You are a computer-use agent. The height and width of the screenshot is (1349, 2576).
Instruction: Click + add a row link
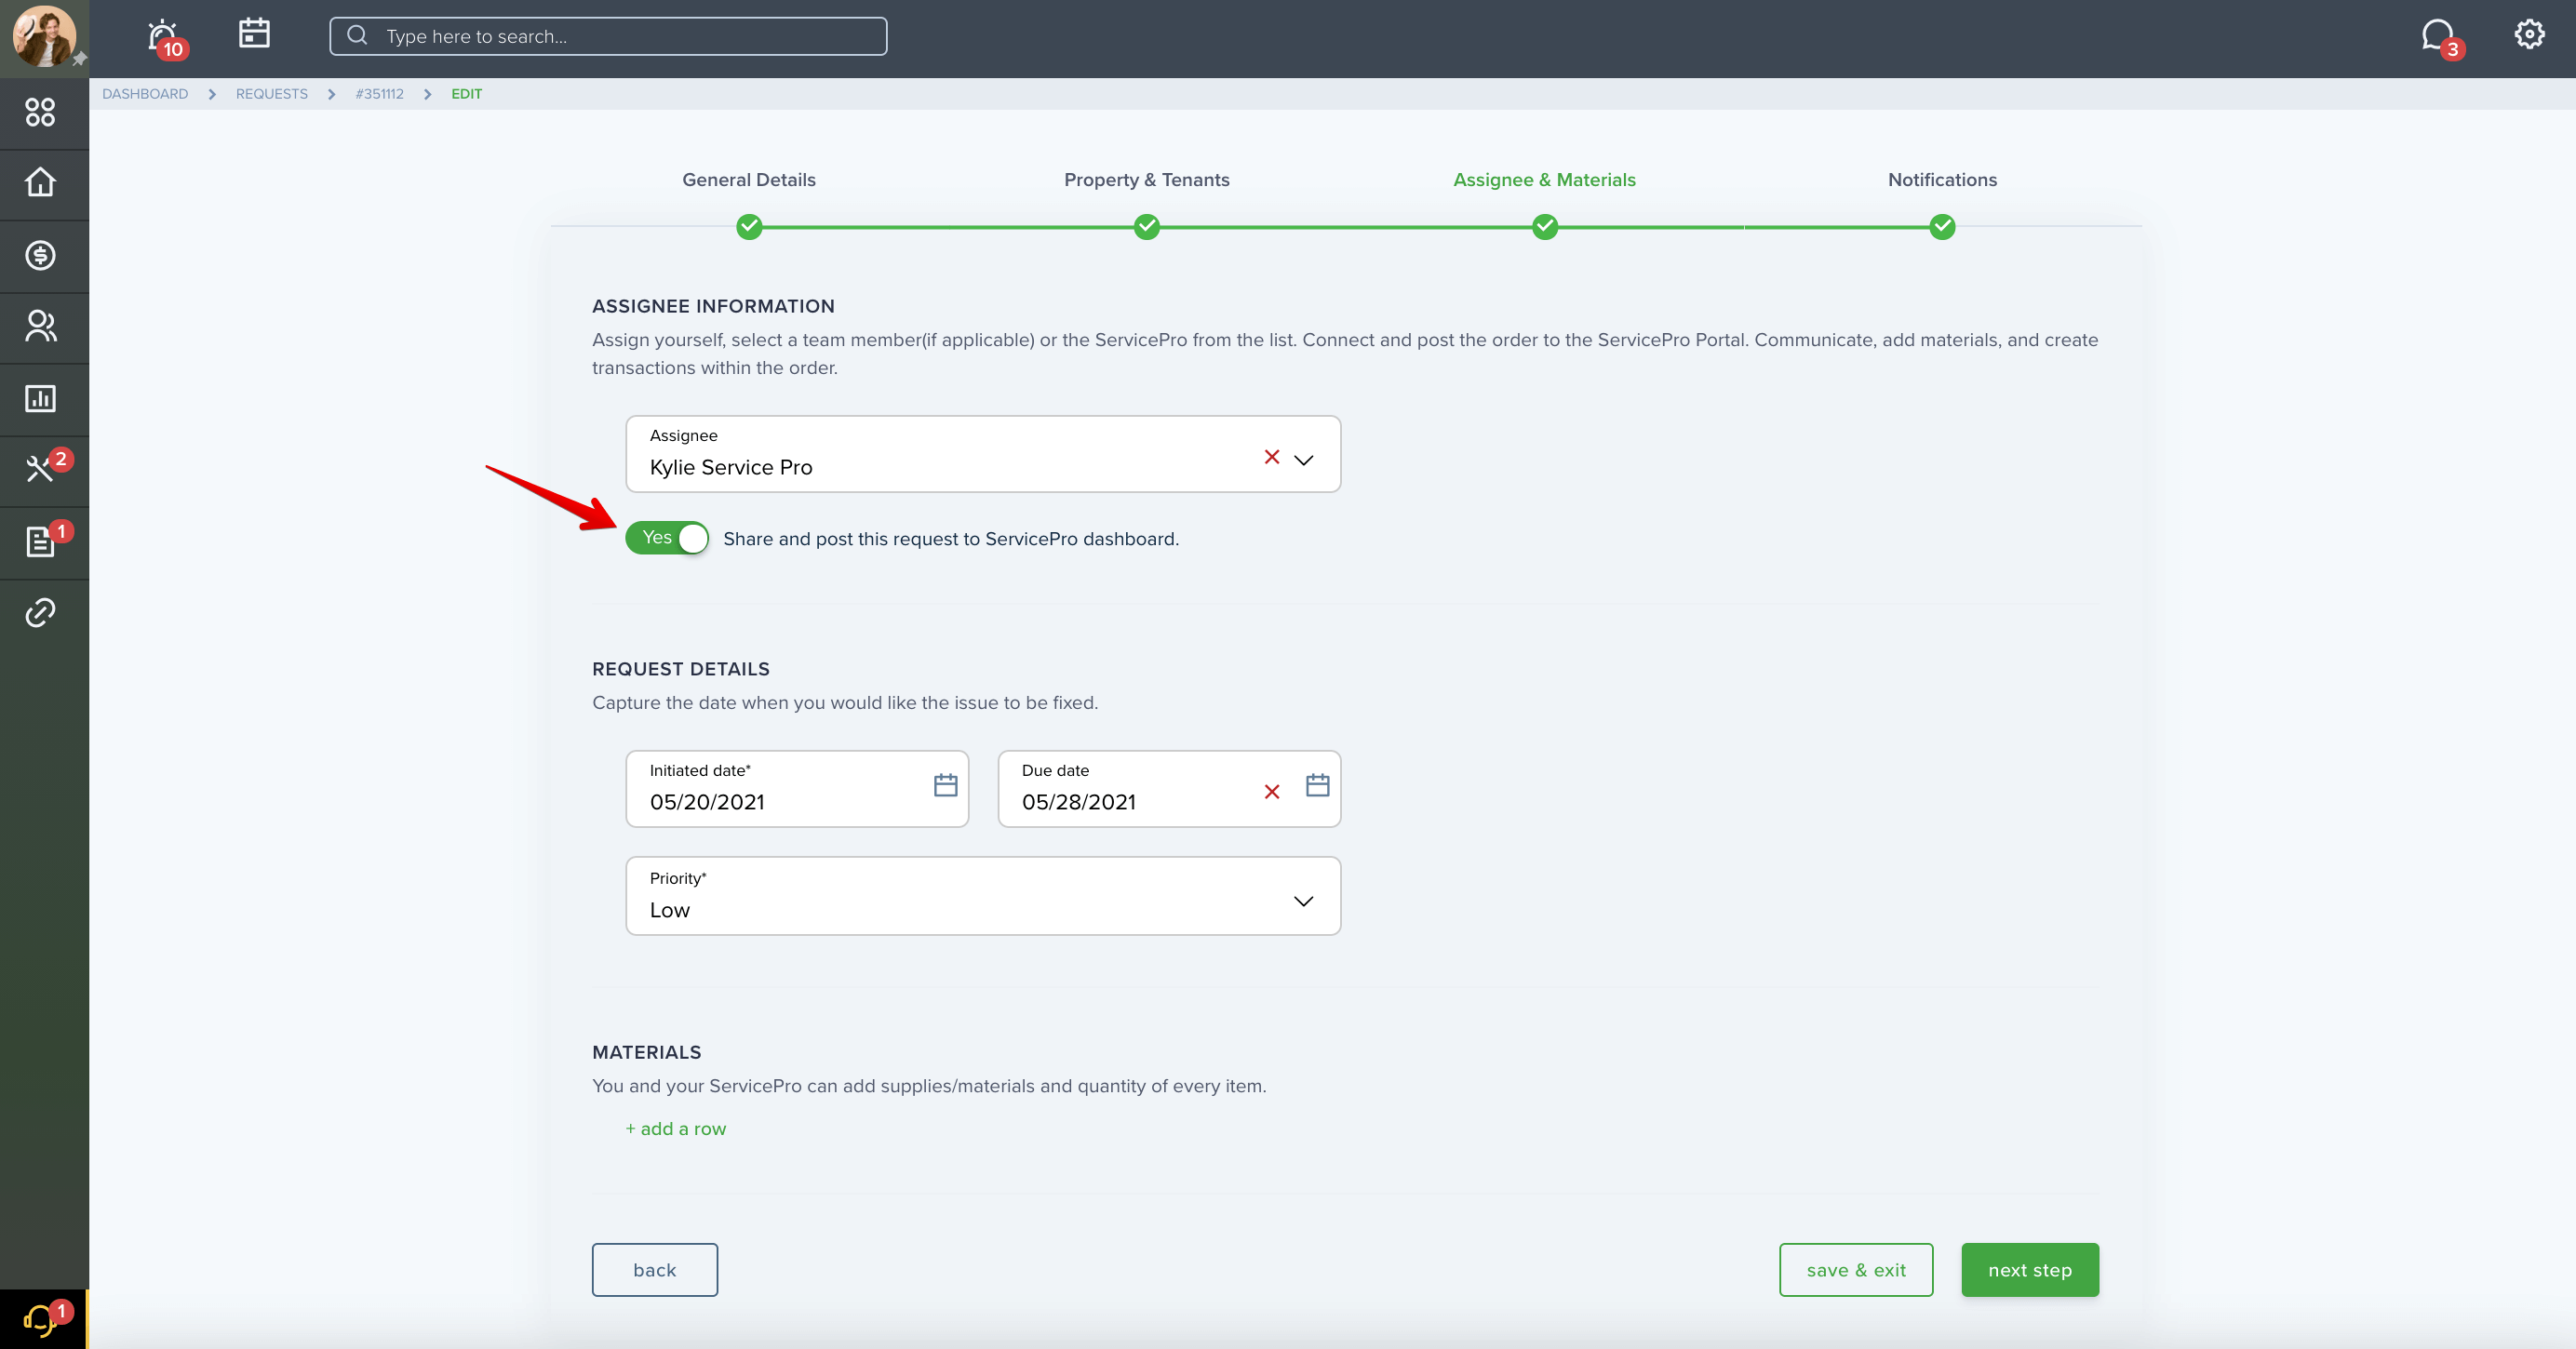click(675, 1128)
